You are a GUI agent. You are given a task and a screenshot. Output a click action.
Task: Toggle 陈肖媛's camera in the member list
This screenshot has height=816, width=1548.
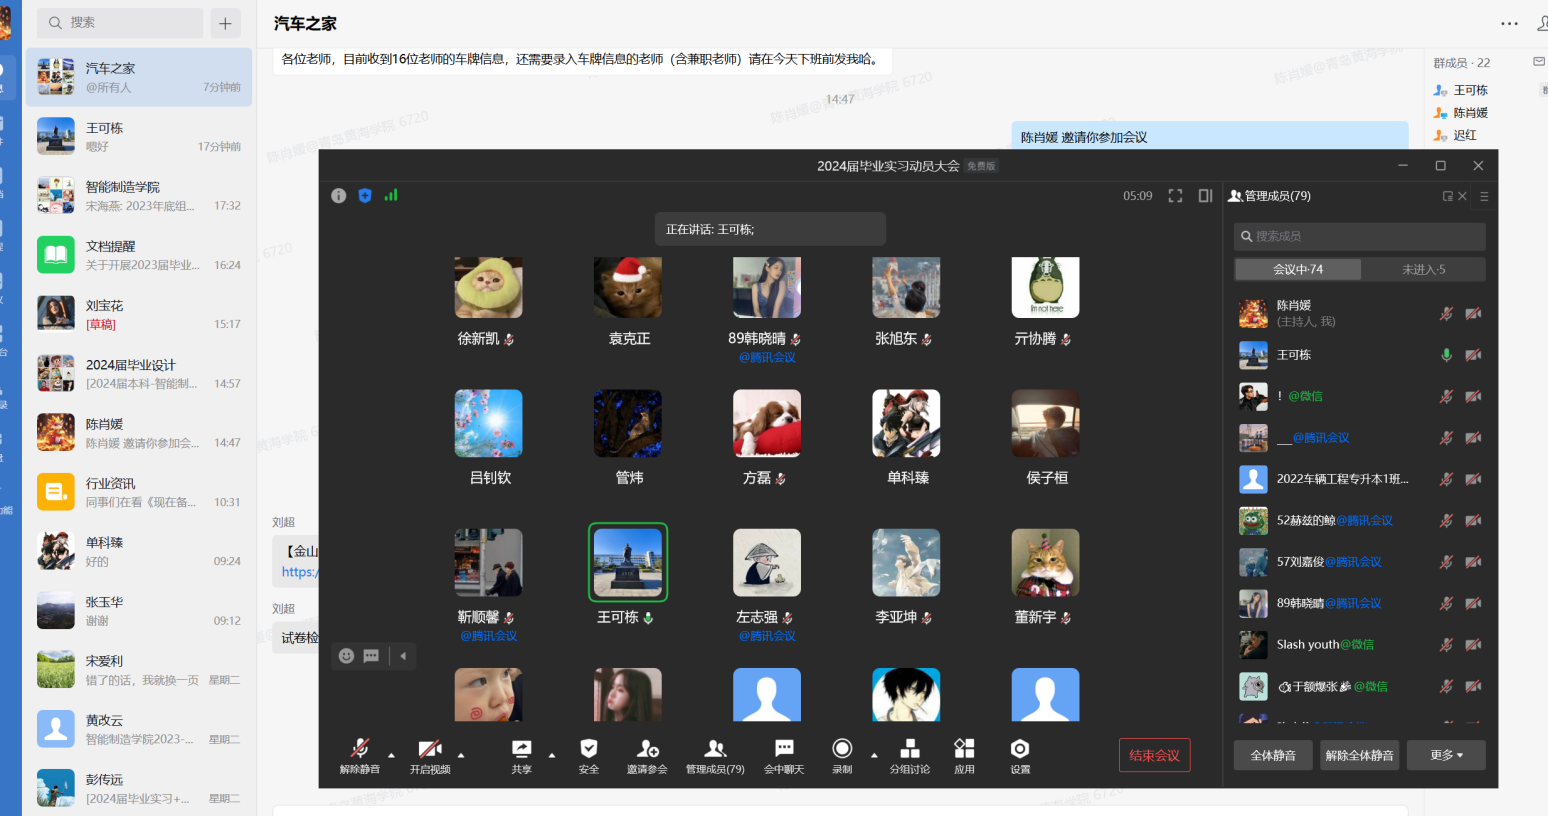coord(1473,314)
